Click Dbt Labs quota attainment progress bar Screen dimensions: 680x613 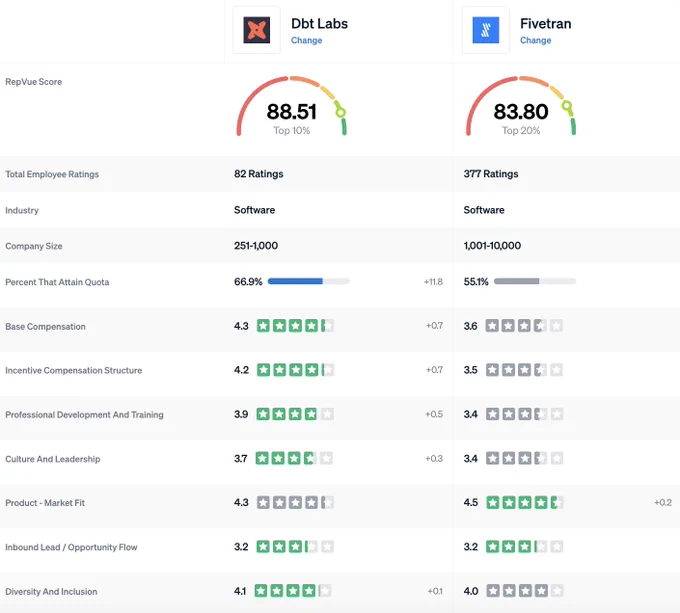coord(308,281)
